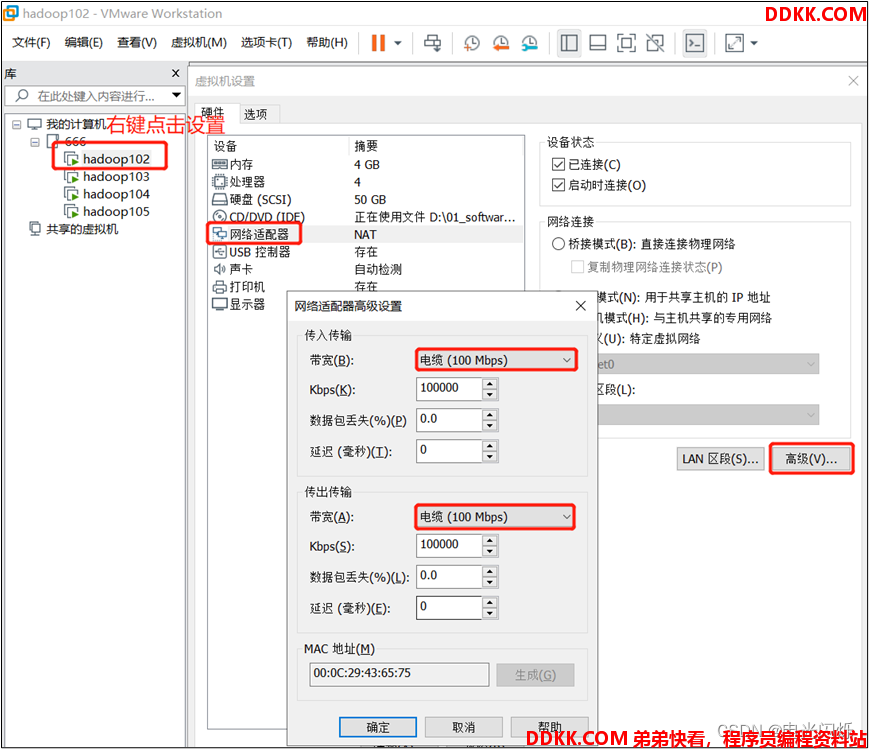Image resolution: width=869 pixels, height=749 pixels.
Task: Open the 文件(F) menu
Action: (31, 43)
